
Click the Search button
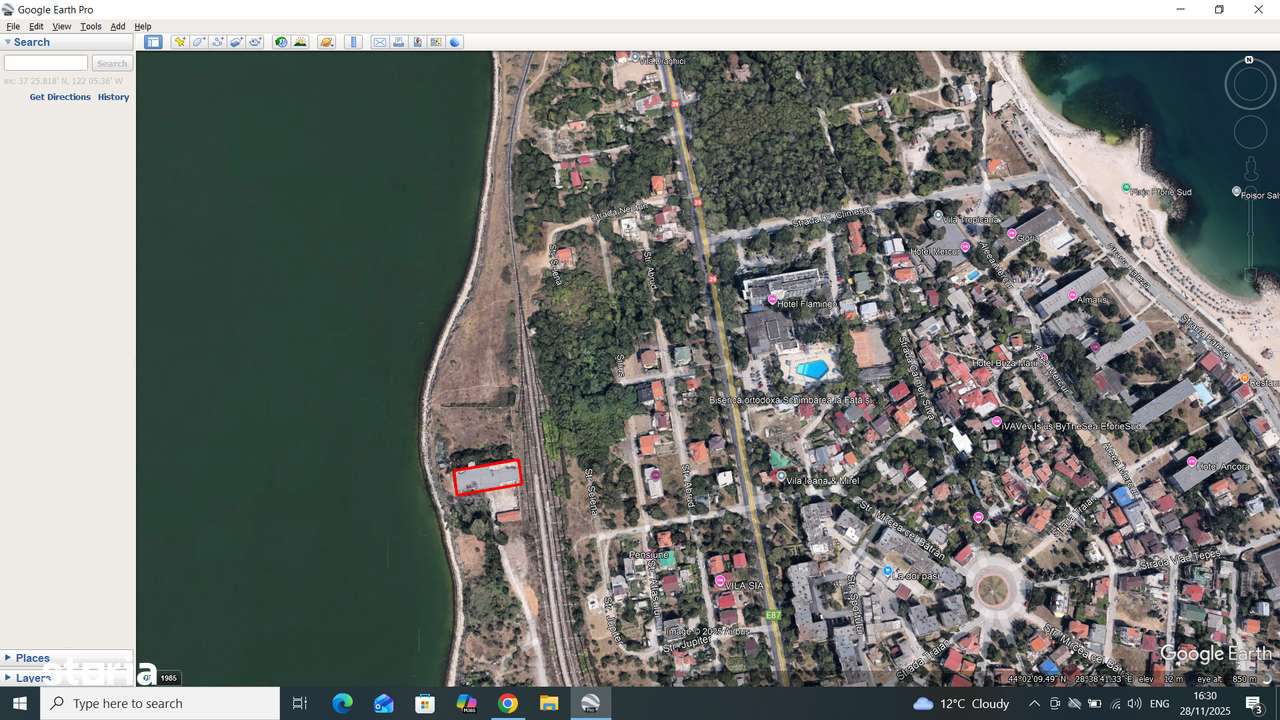pyautogui.click(x=112, y=63)
